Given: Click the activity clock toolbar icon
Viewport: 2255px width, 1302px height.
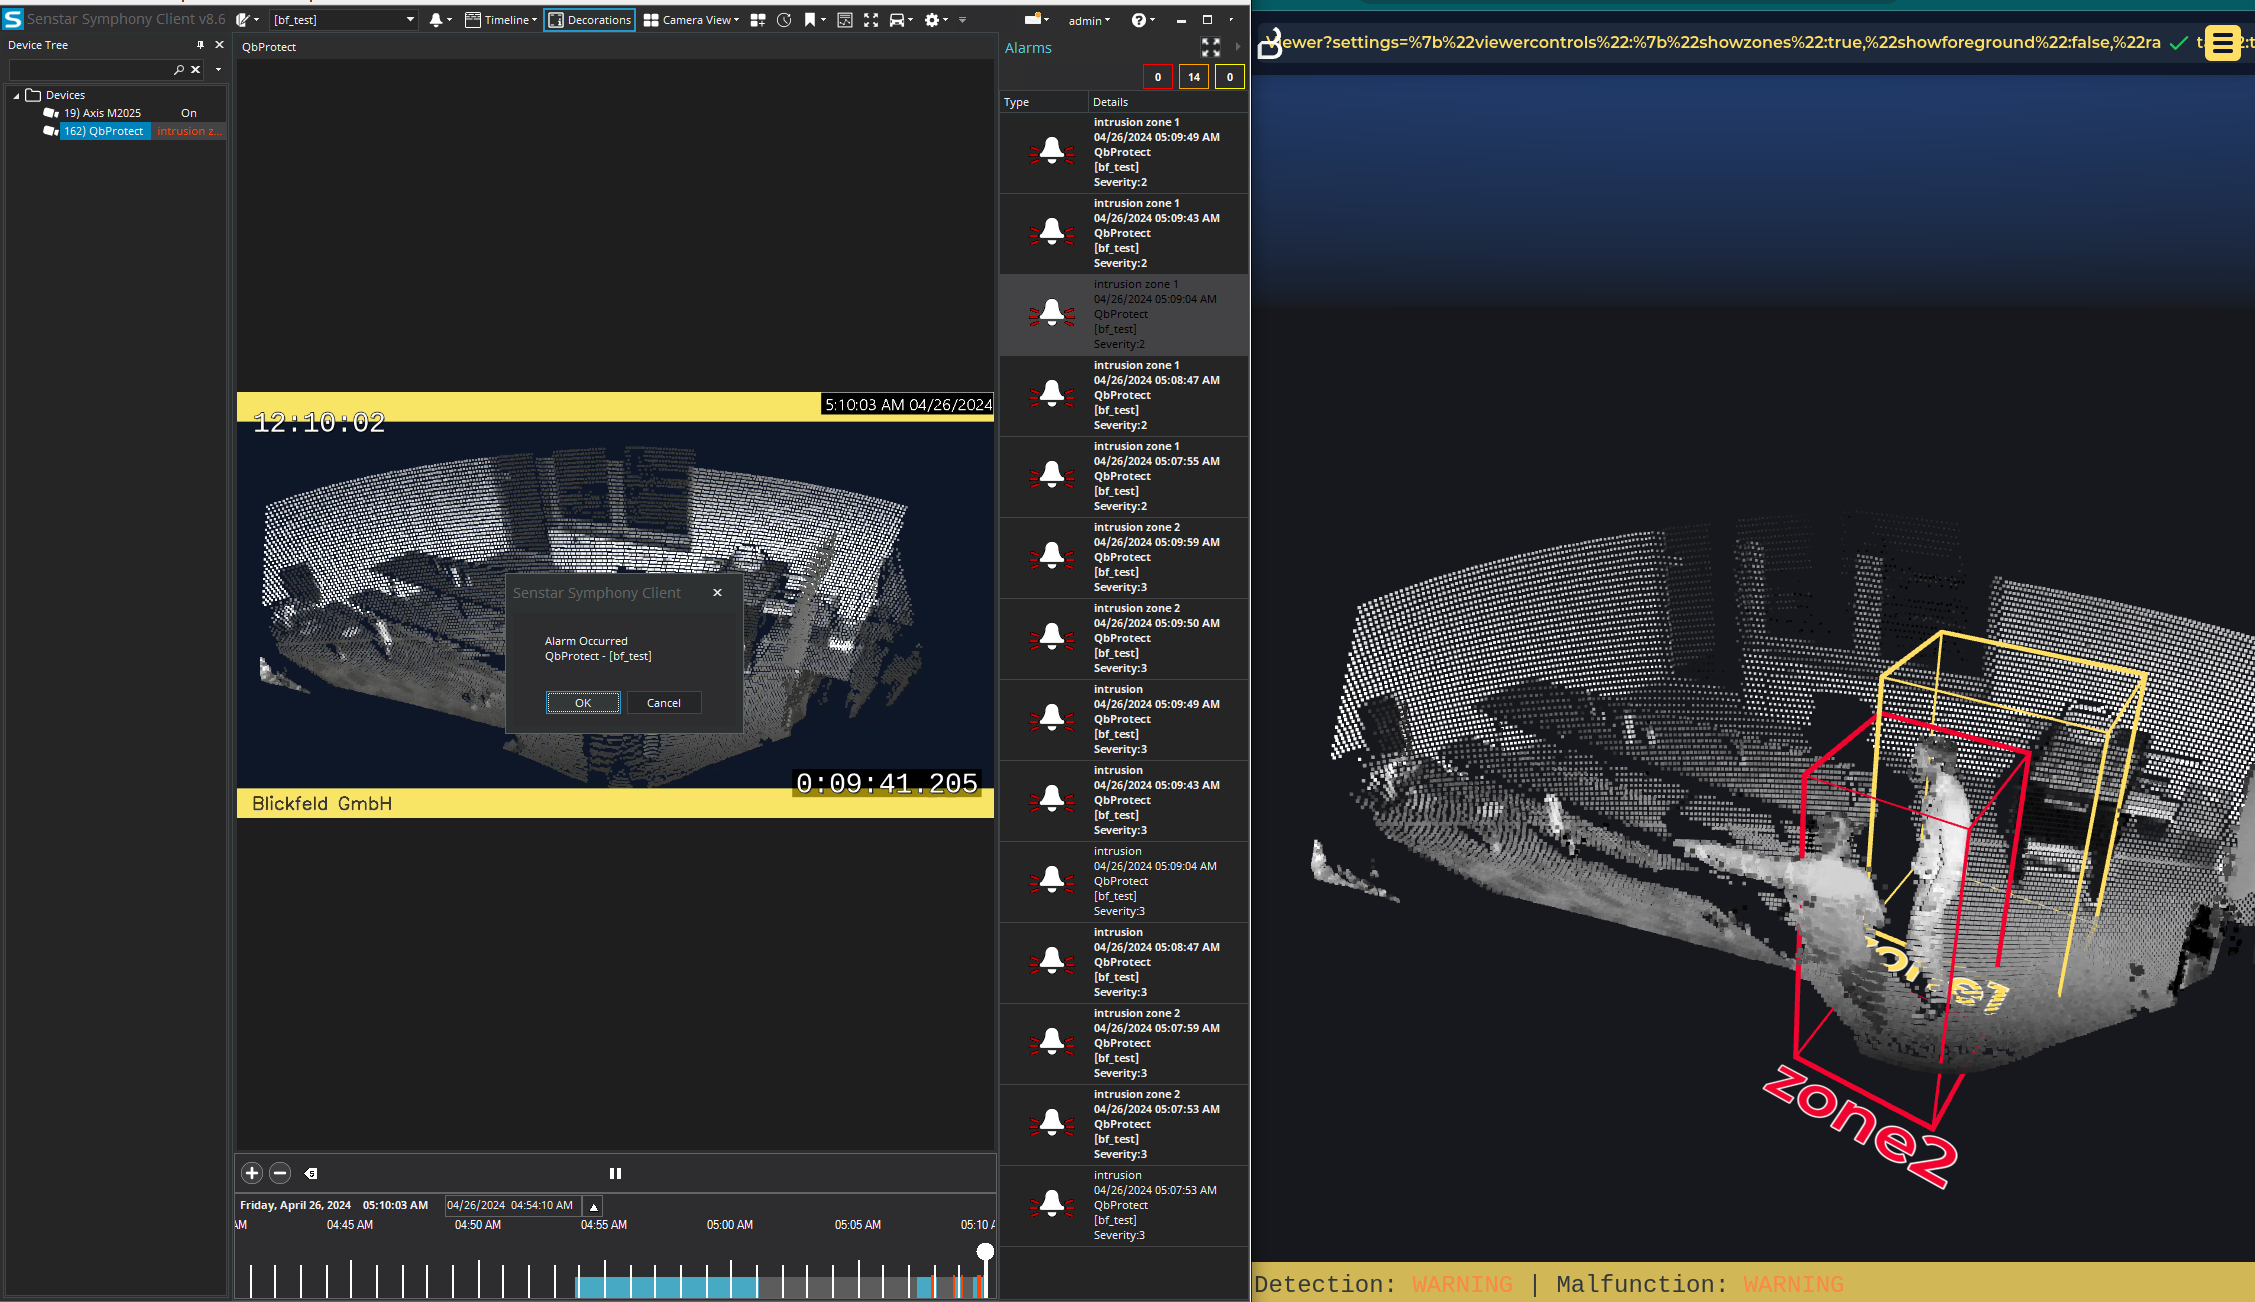Looking at the screenshot, I should coord(784,20).
